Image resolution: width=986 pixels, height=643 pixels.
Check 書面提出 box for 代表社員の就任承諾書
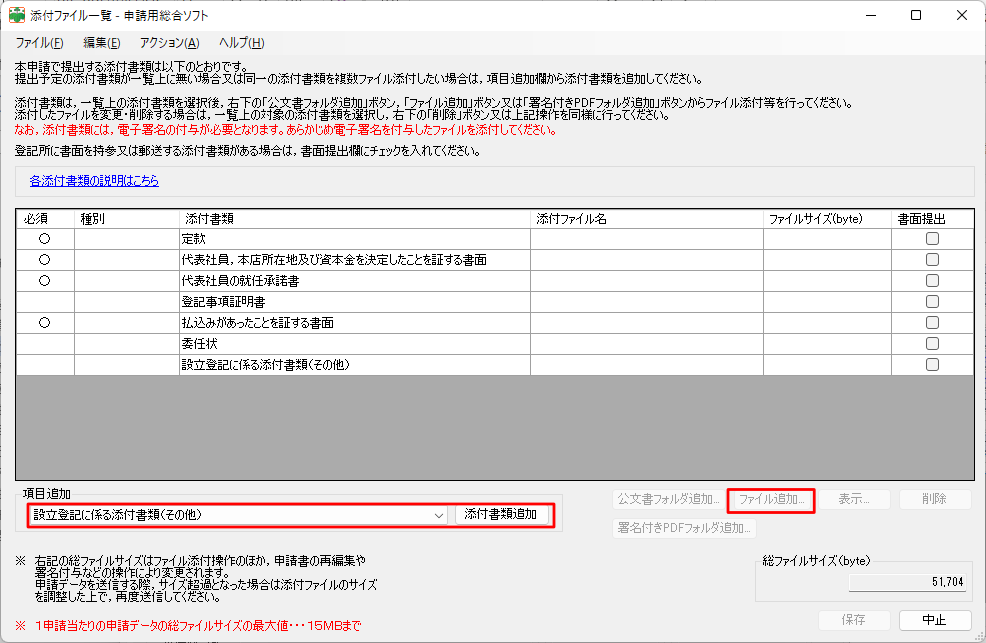tap(932, 281)
